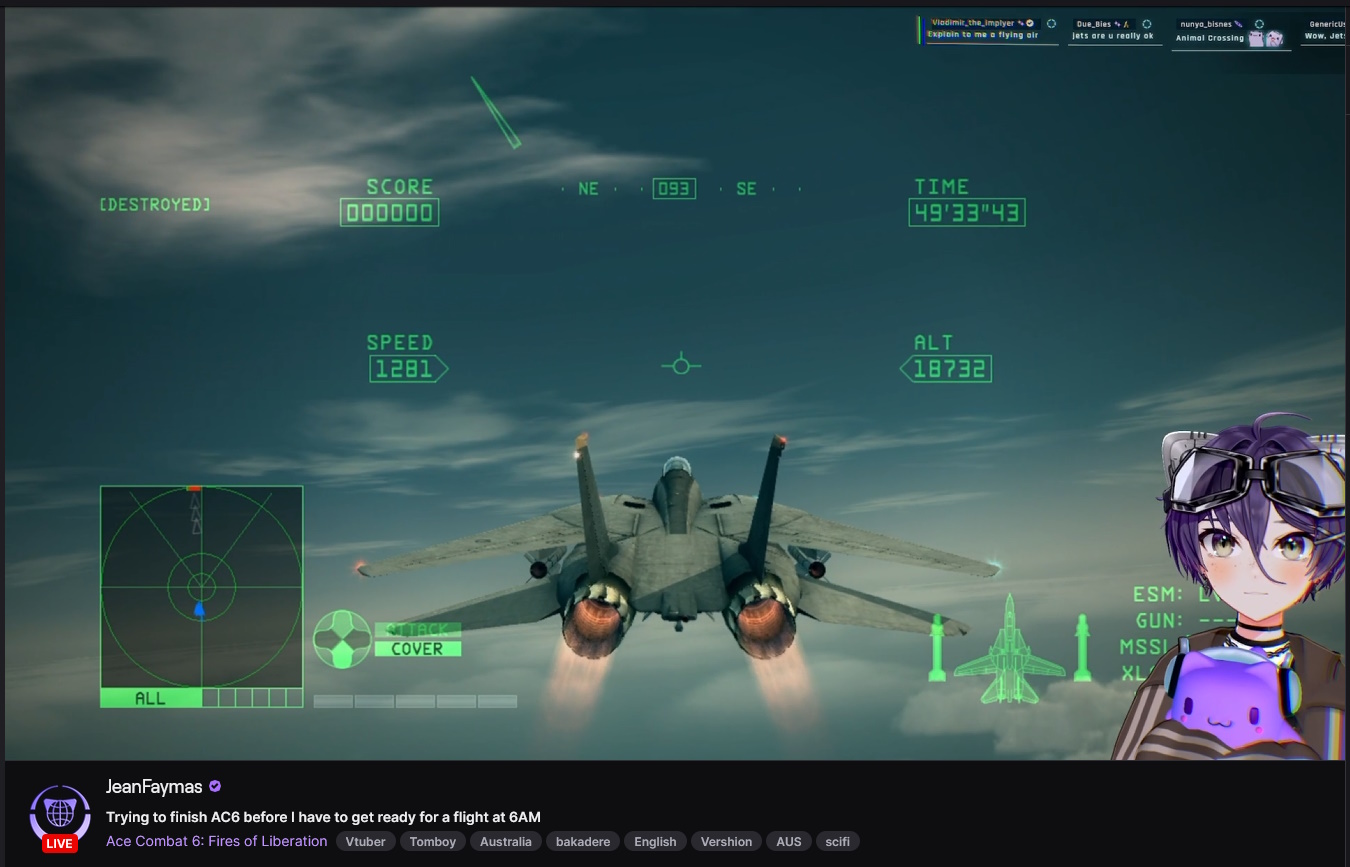1350x867 pixels.
Task: Click the ATTACK wingman command
Action: (418, 630)
